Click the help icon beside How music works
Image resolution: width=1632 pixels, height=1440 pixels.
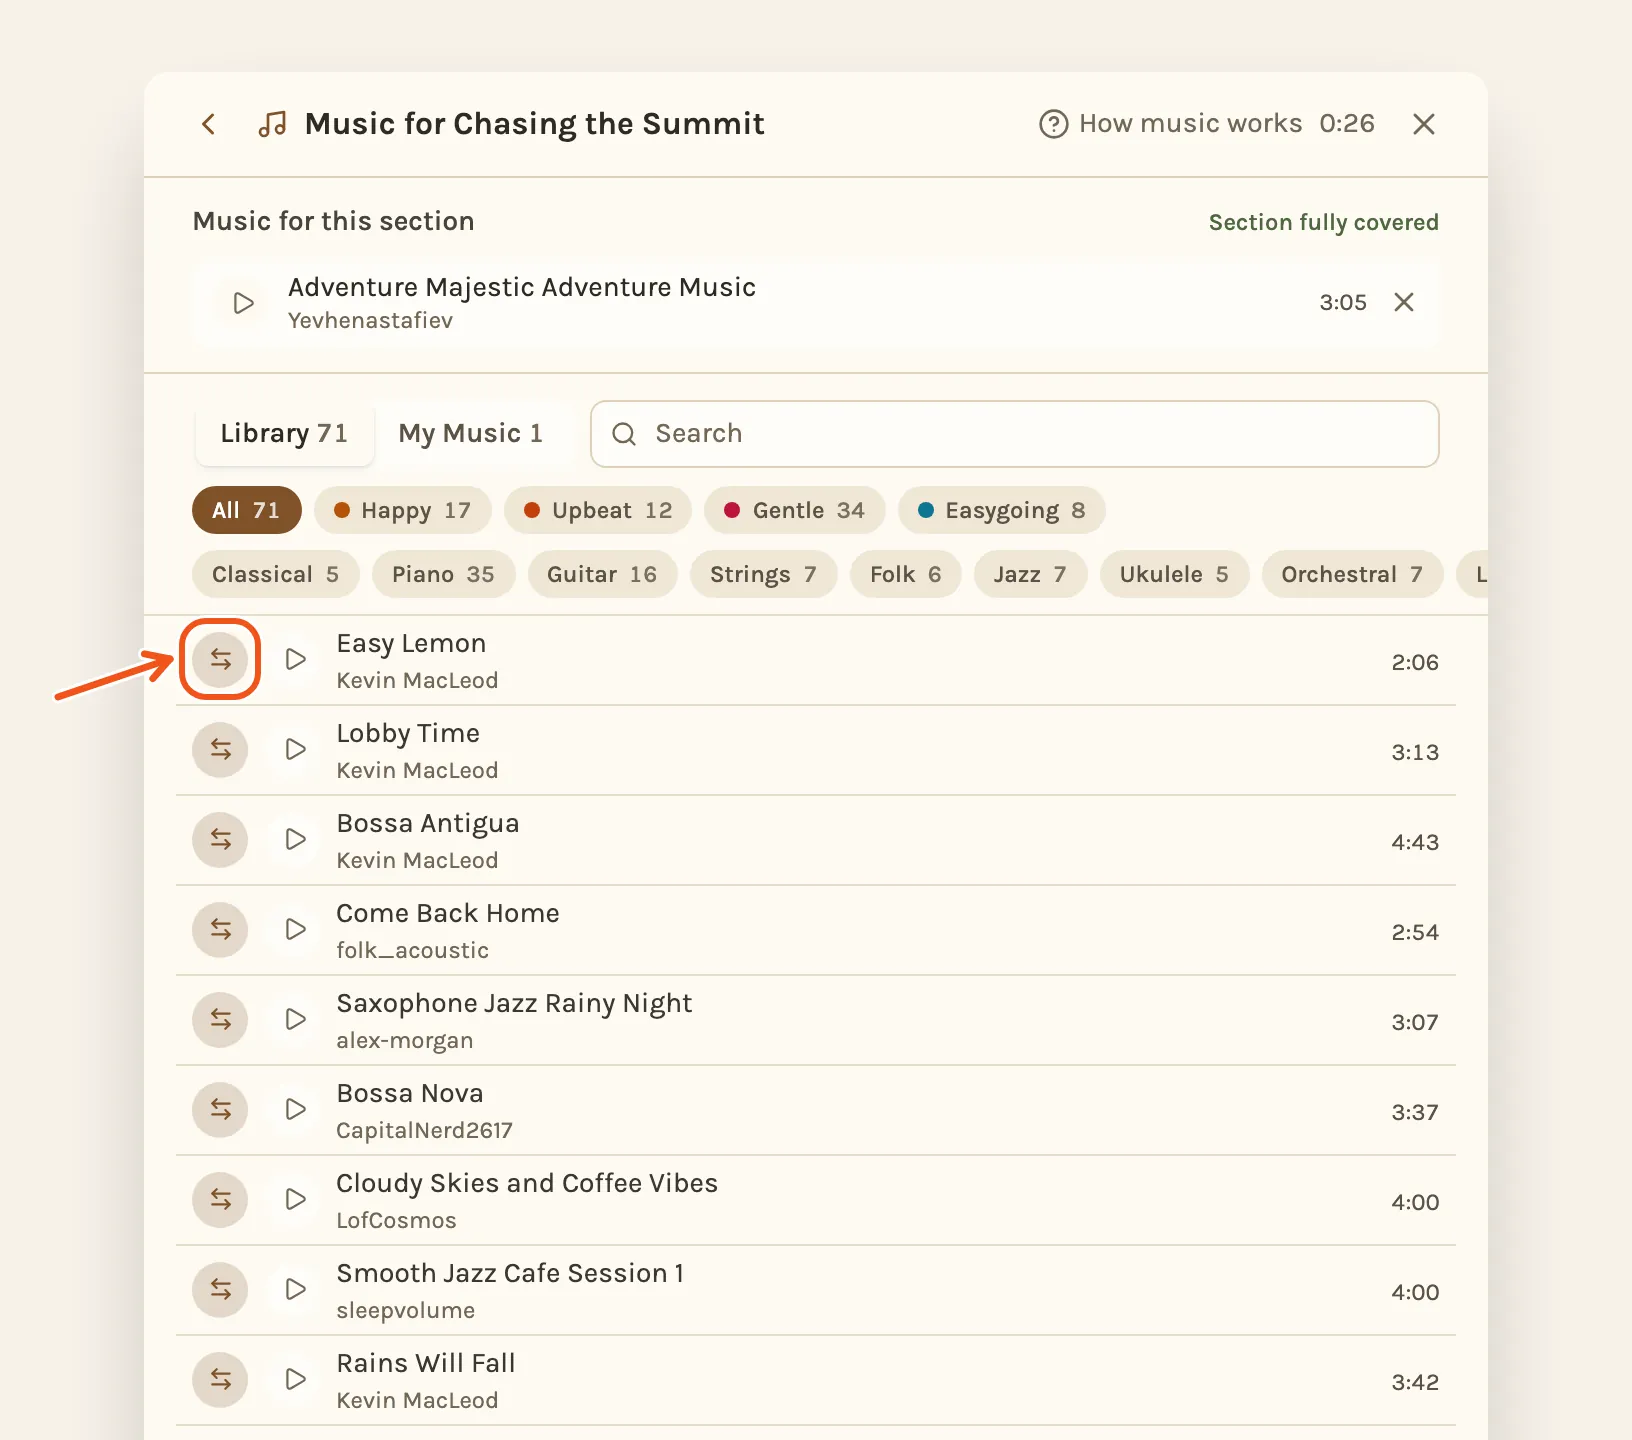click(x=1053, y=124)
